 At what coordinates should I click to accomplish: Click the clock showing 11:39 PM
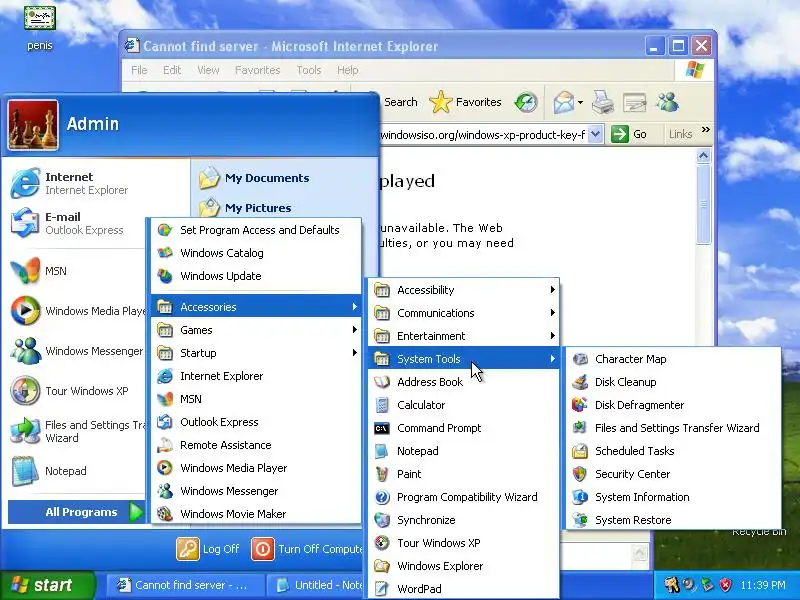click(x=763, y=585)
